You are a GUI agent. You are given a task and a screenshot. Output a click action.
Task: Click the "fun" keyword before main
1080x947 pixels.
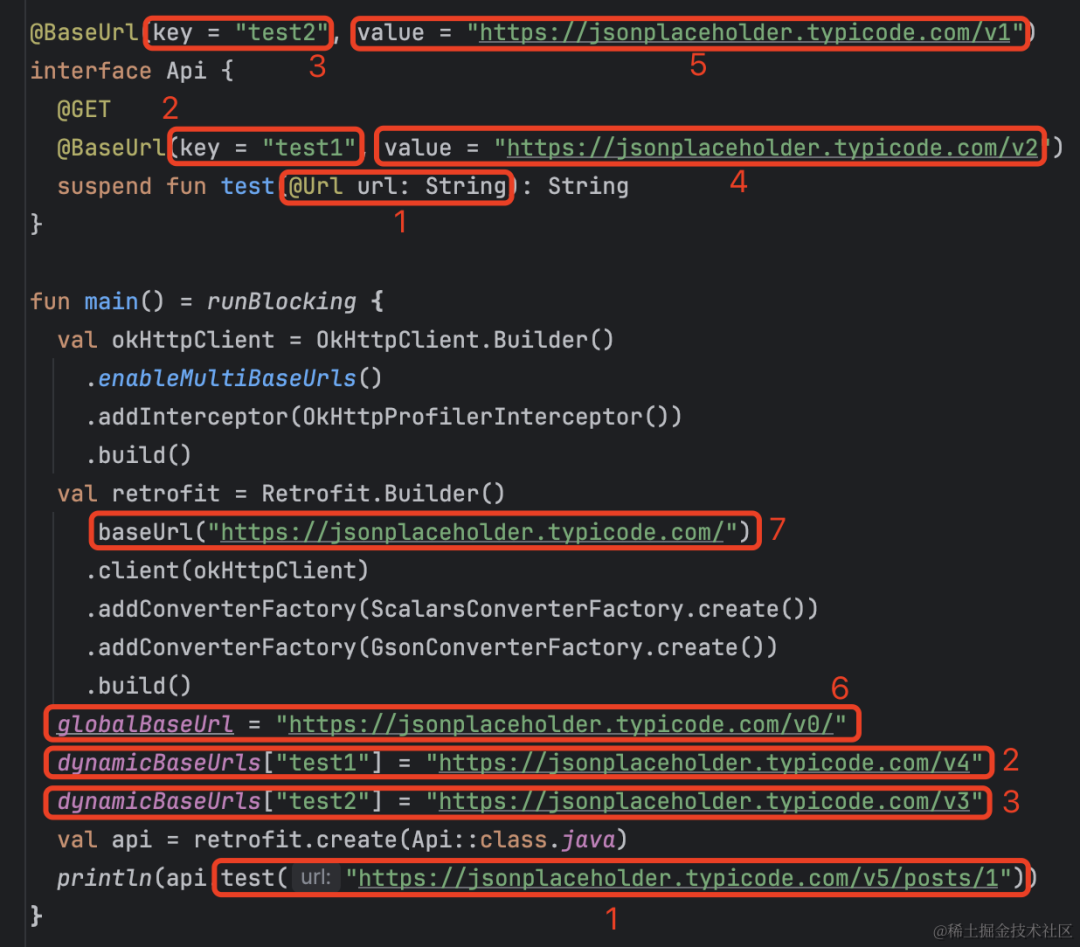click(50, 301)
